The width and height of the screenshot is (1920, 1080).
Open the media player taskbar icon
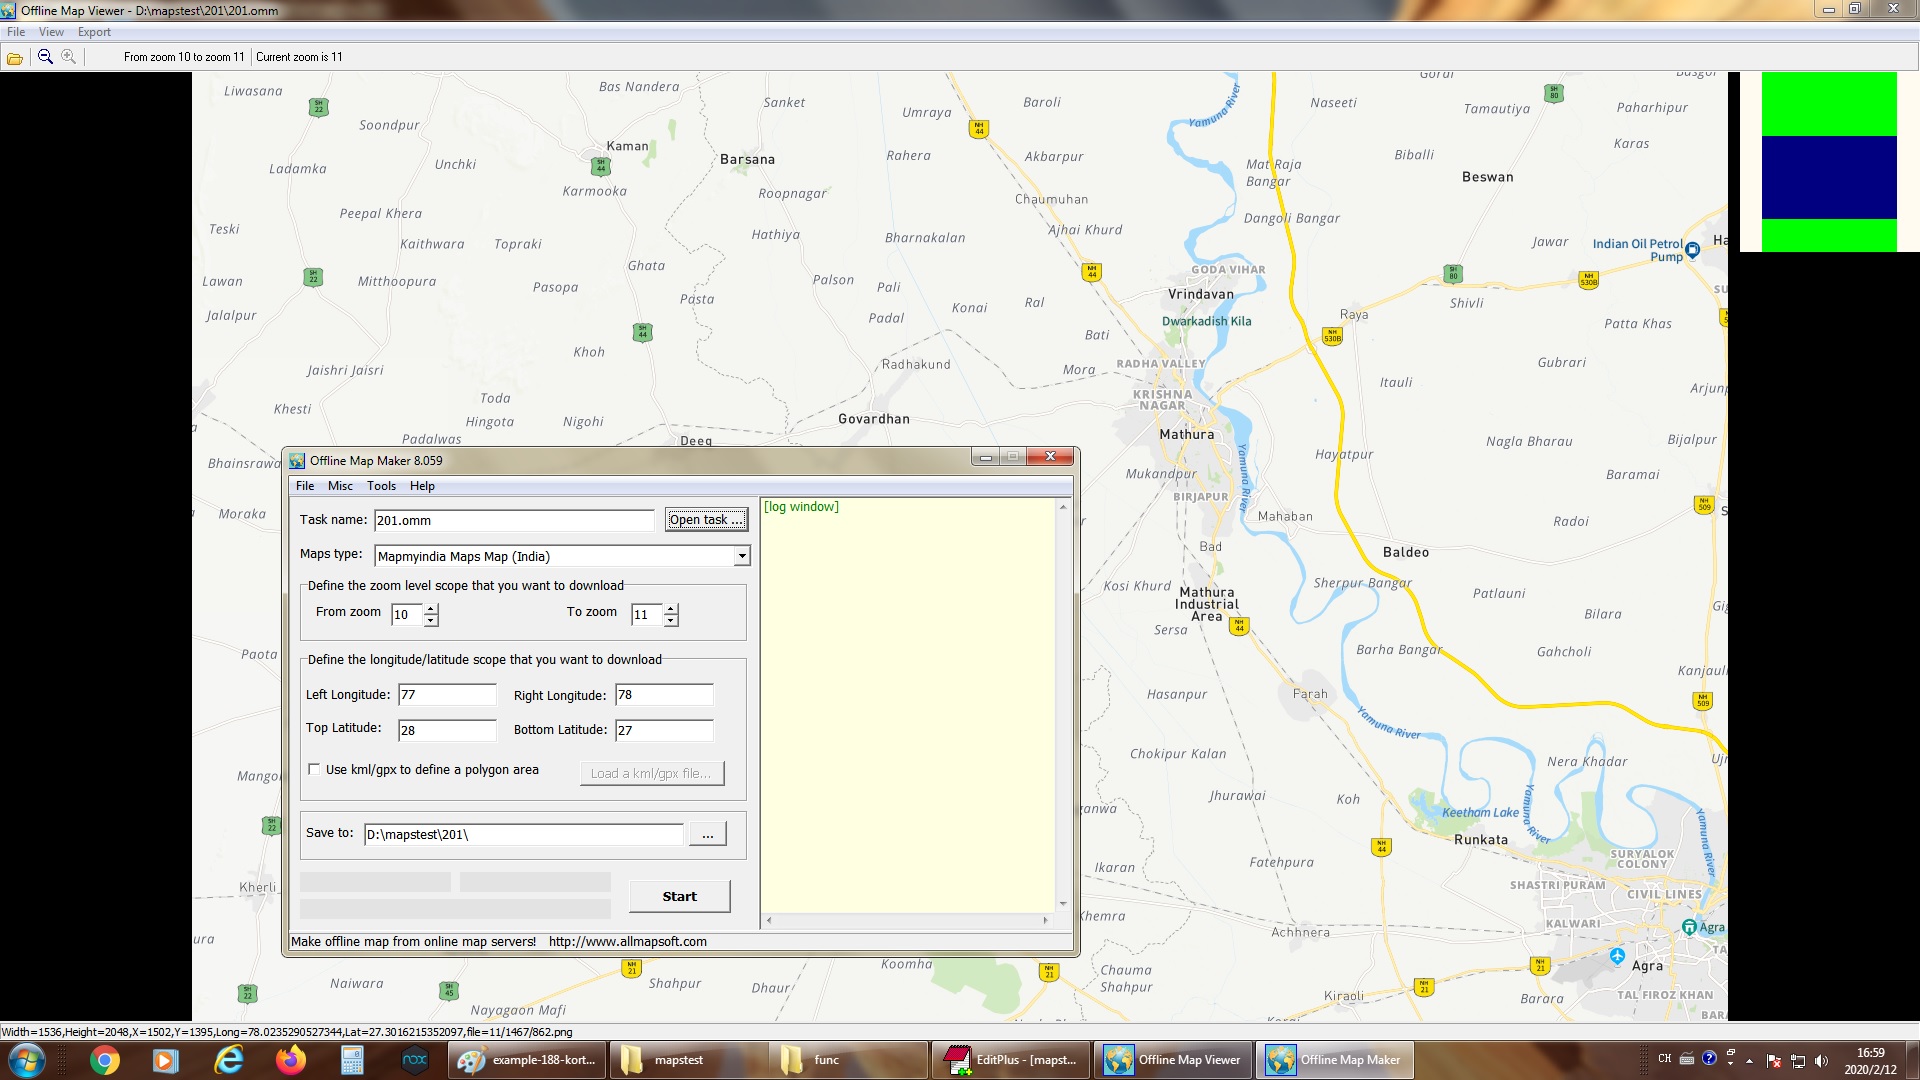(166, 1060)
